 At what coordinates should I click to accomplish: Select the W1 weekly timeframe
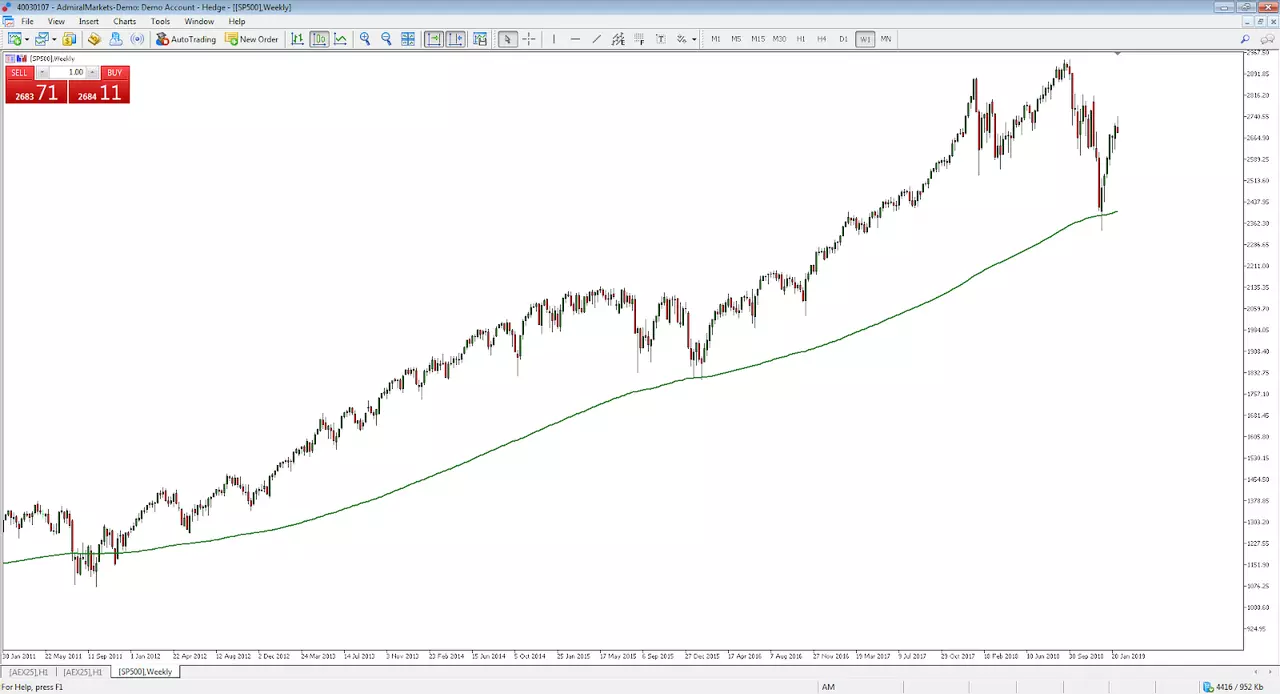865,39
